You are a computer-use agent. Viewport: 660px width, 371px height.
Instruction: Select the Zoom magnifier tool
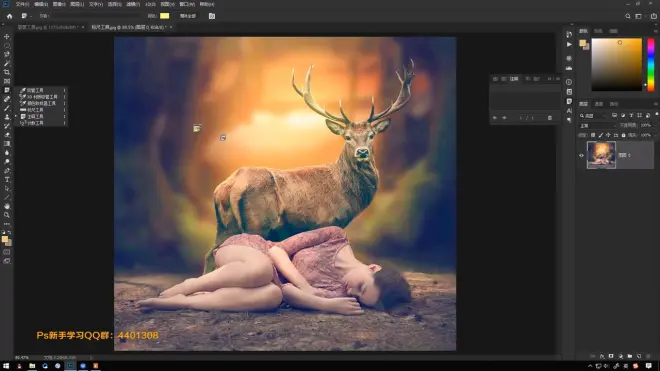(x=7, y=215)
